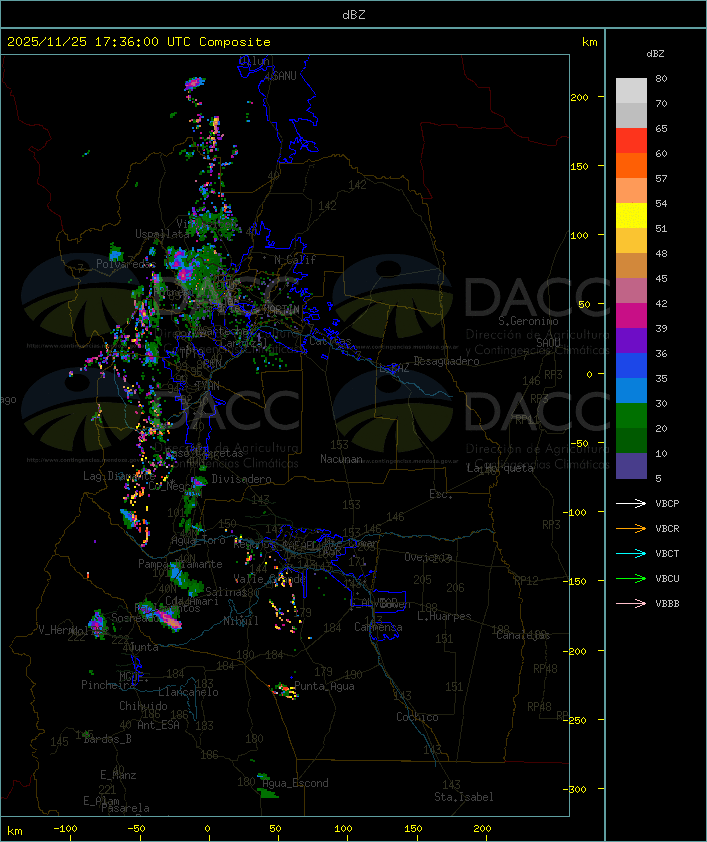Click the timestamp 2025/11/25 17:36:00 UTC Composite
Image resolution: width=707 pixels, height=842 pixels.
(139, 42)
